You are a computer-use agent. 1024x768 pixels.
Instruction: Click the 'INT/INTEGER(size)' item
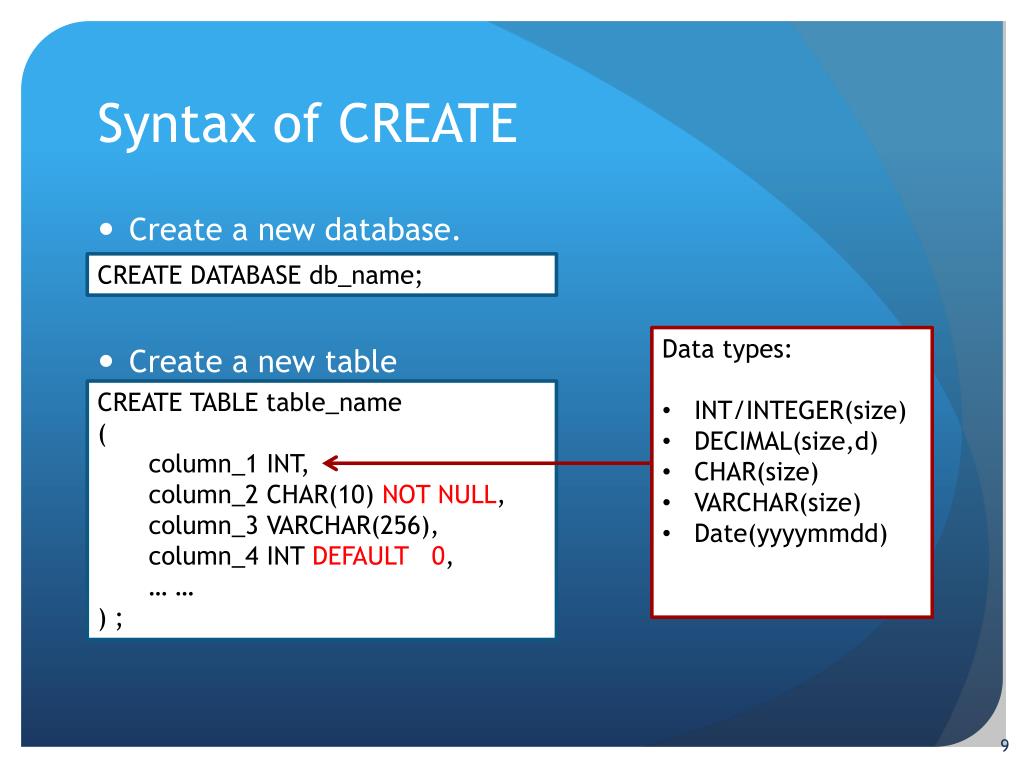click(800, 411)
